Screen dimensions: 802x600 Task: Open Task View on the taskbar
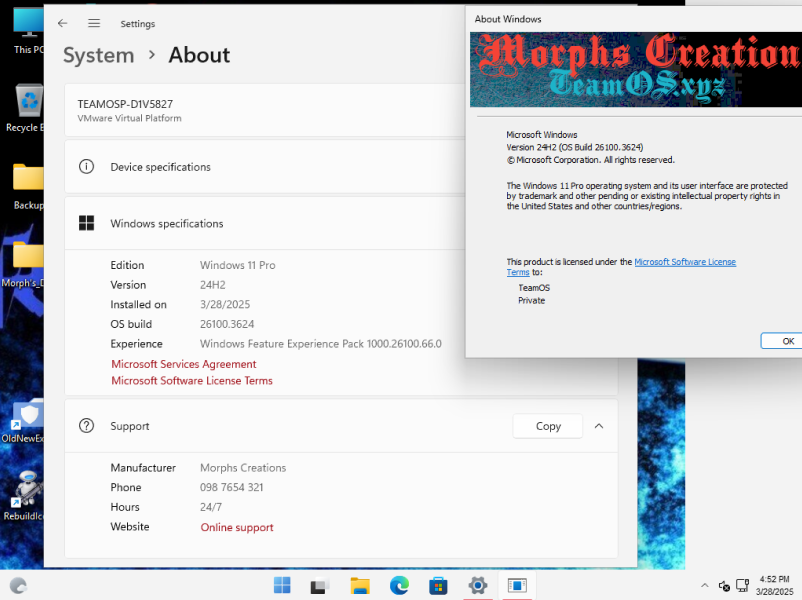[x=321, y=585]
